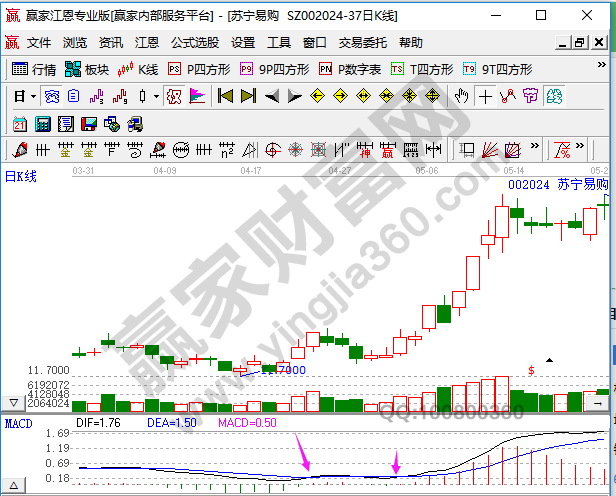Open the 公式选股 menu
Screen dimensions: 616x496
[195, 43]
